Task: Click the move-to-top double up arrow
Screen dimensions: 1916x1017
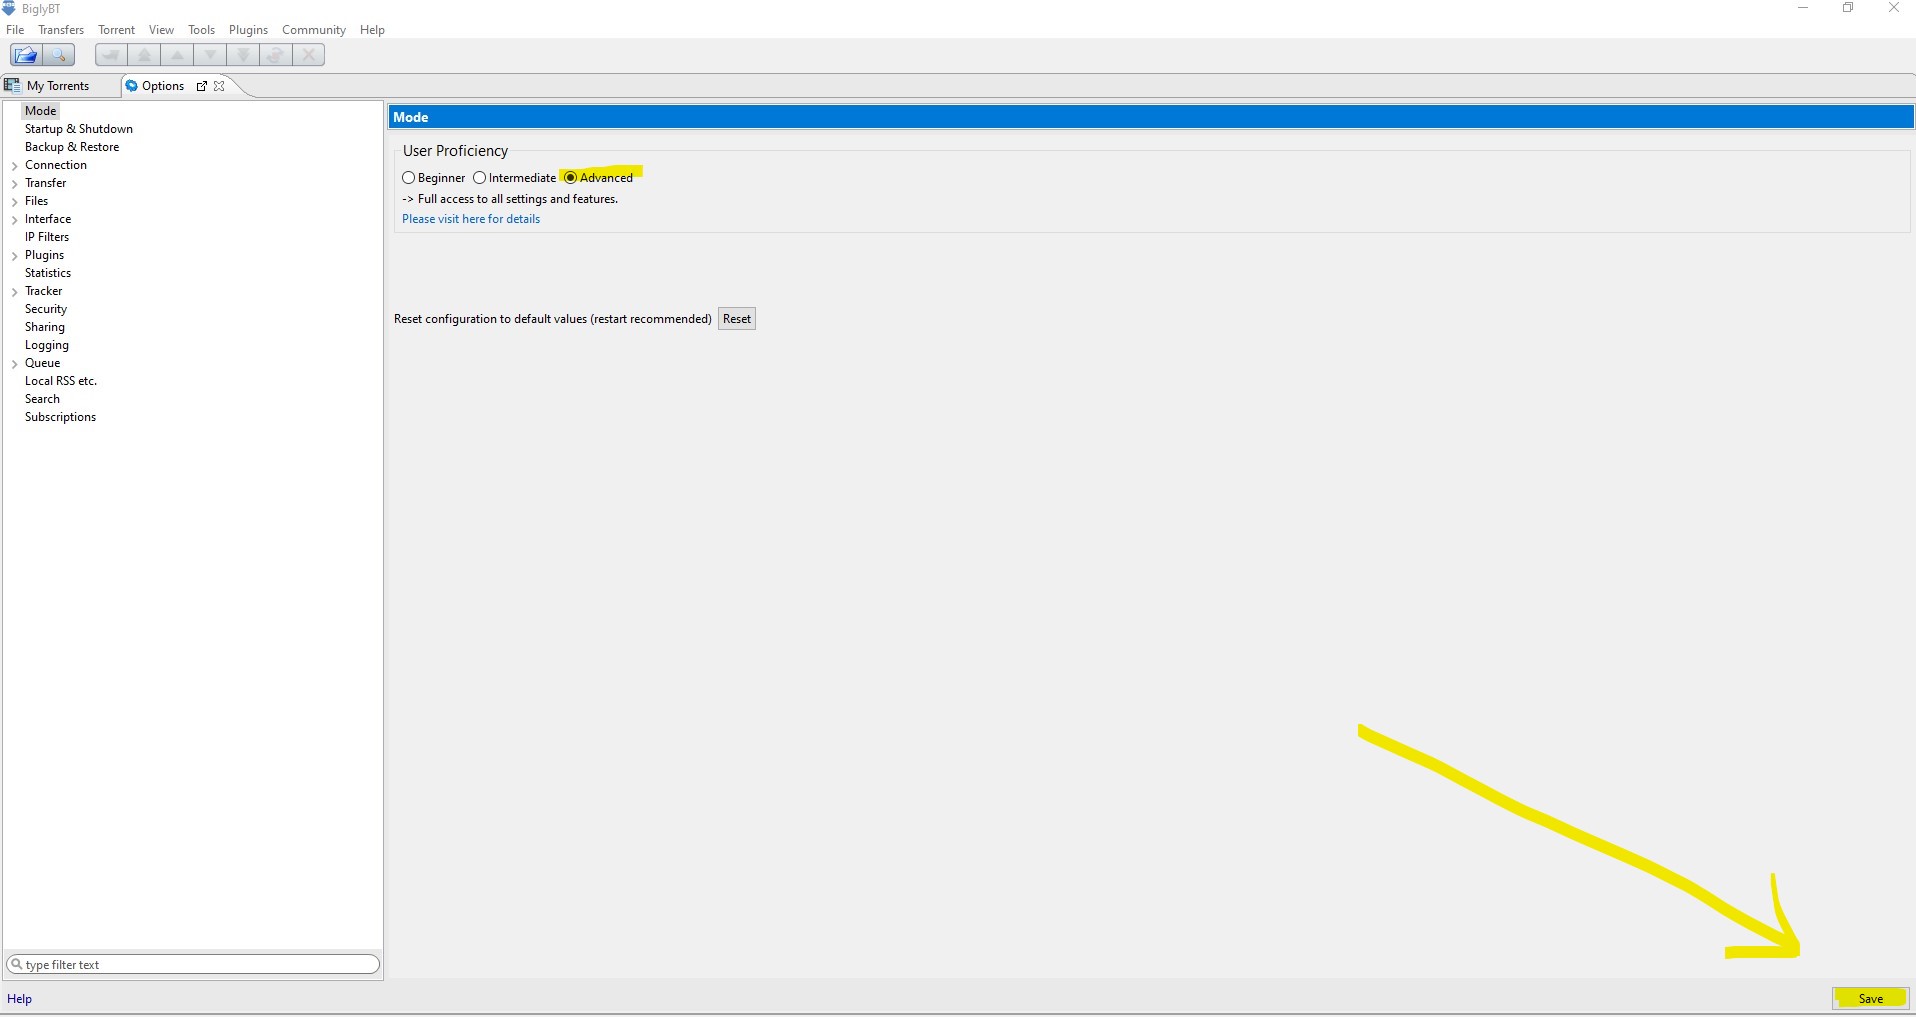Action: (x=144, y=55)
